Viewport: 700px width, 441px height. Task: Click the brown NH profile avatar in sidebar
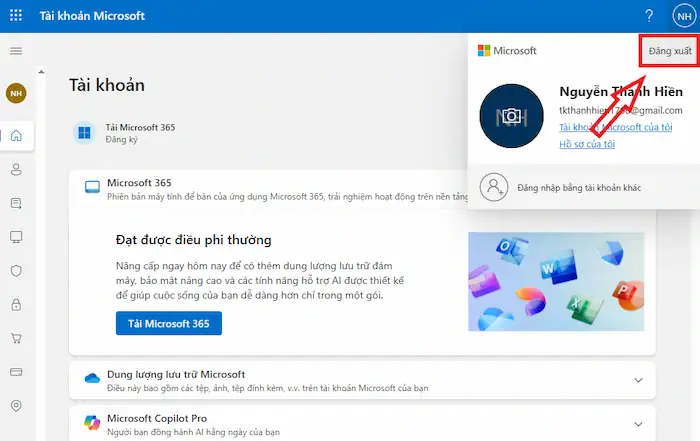[x=16, y=93]
